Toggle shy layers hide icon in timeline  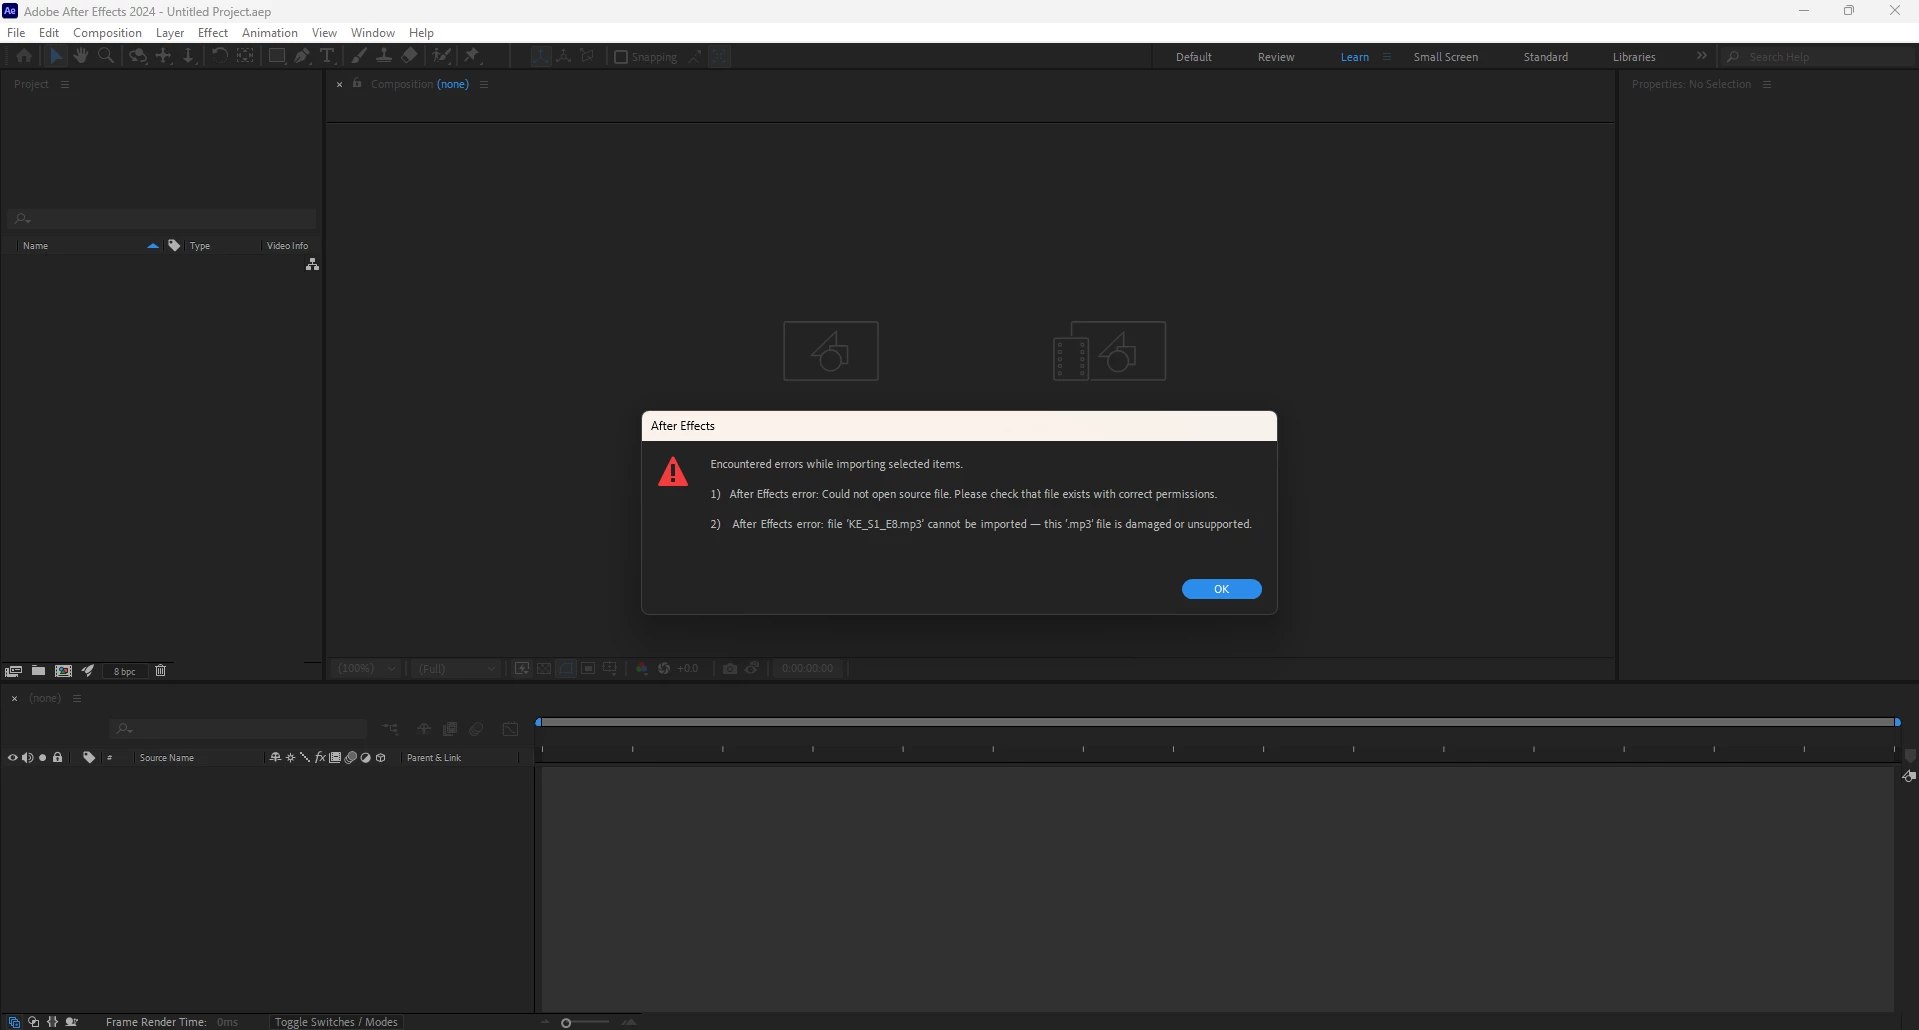click(x=424, y=729)
